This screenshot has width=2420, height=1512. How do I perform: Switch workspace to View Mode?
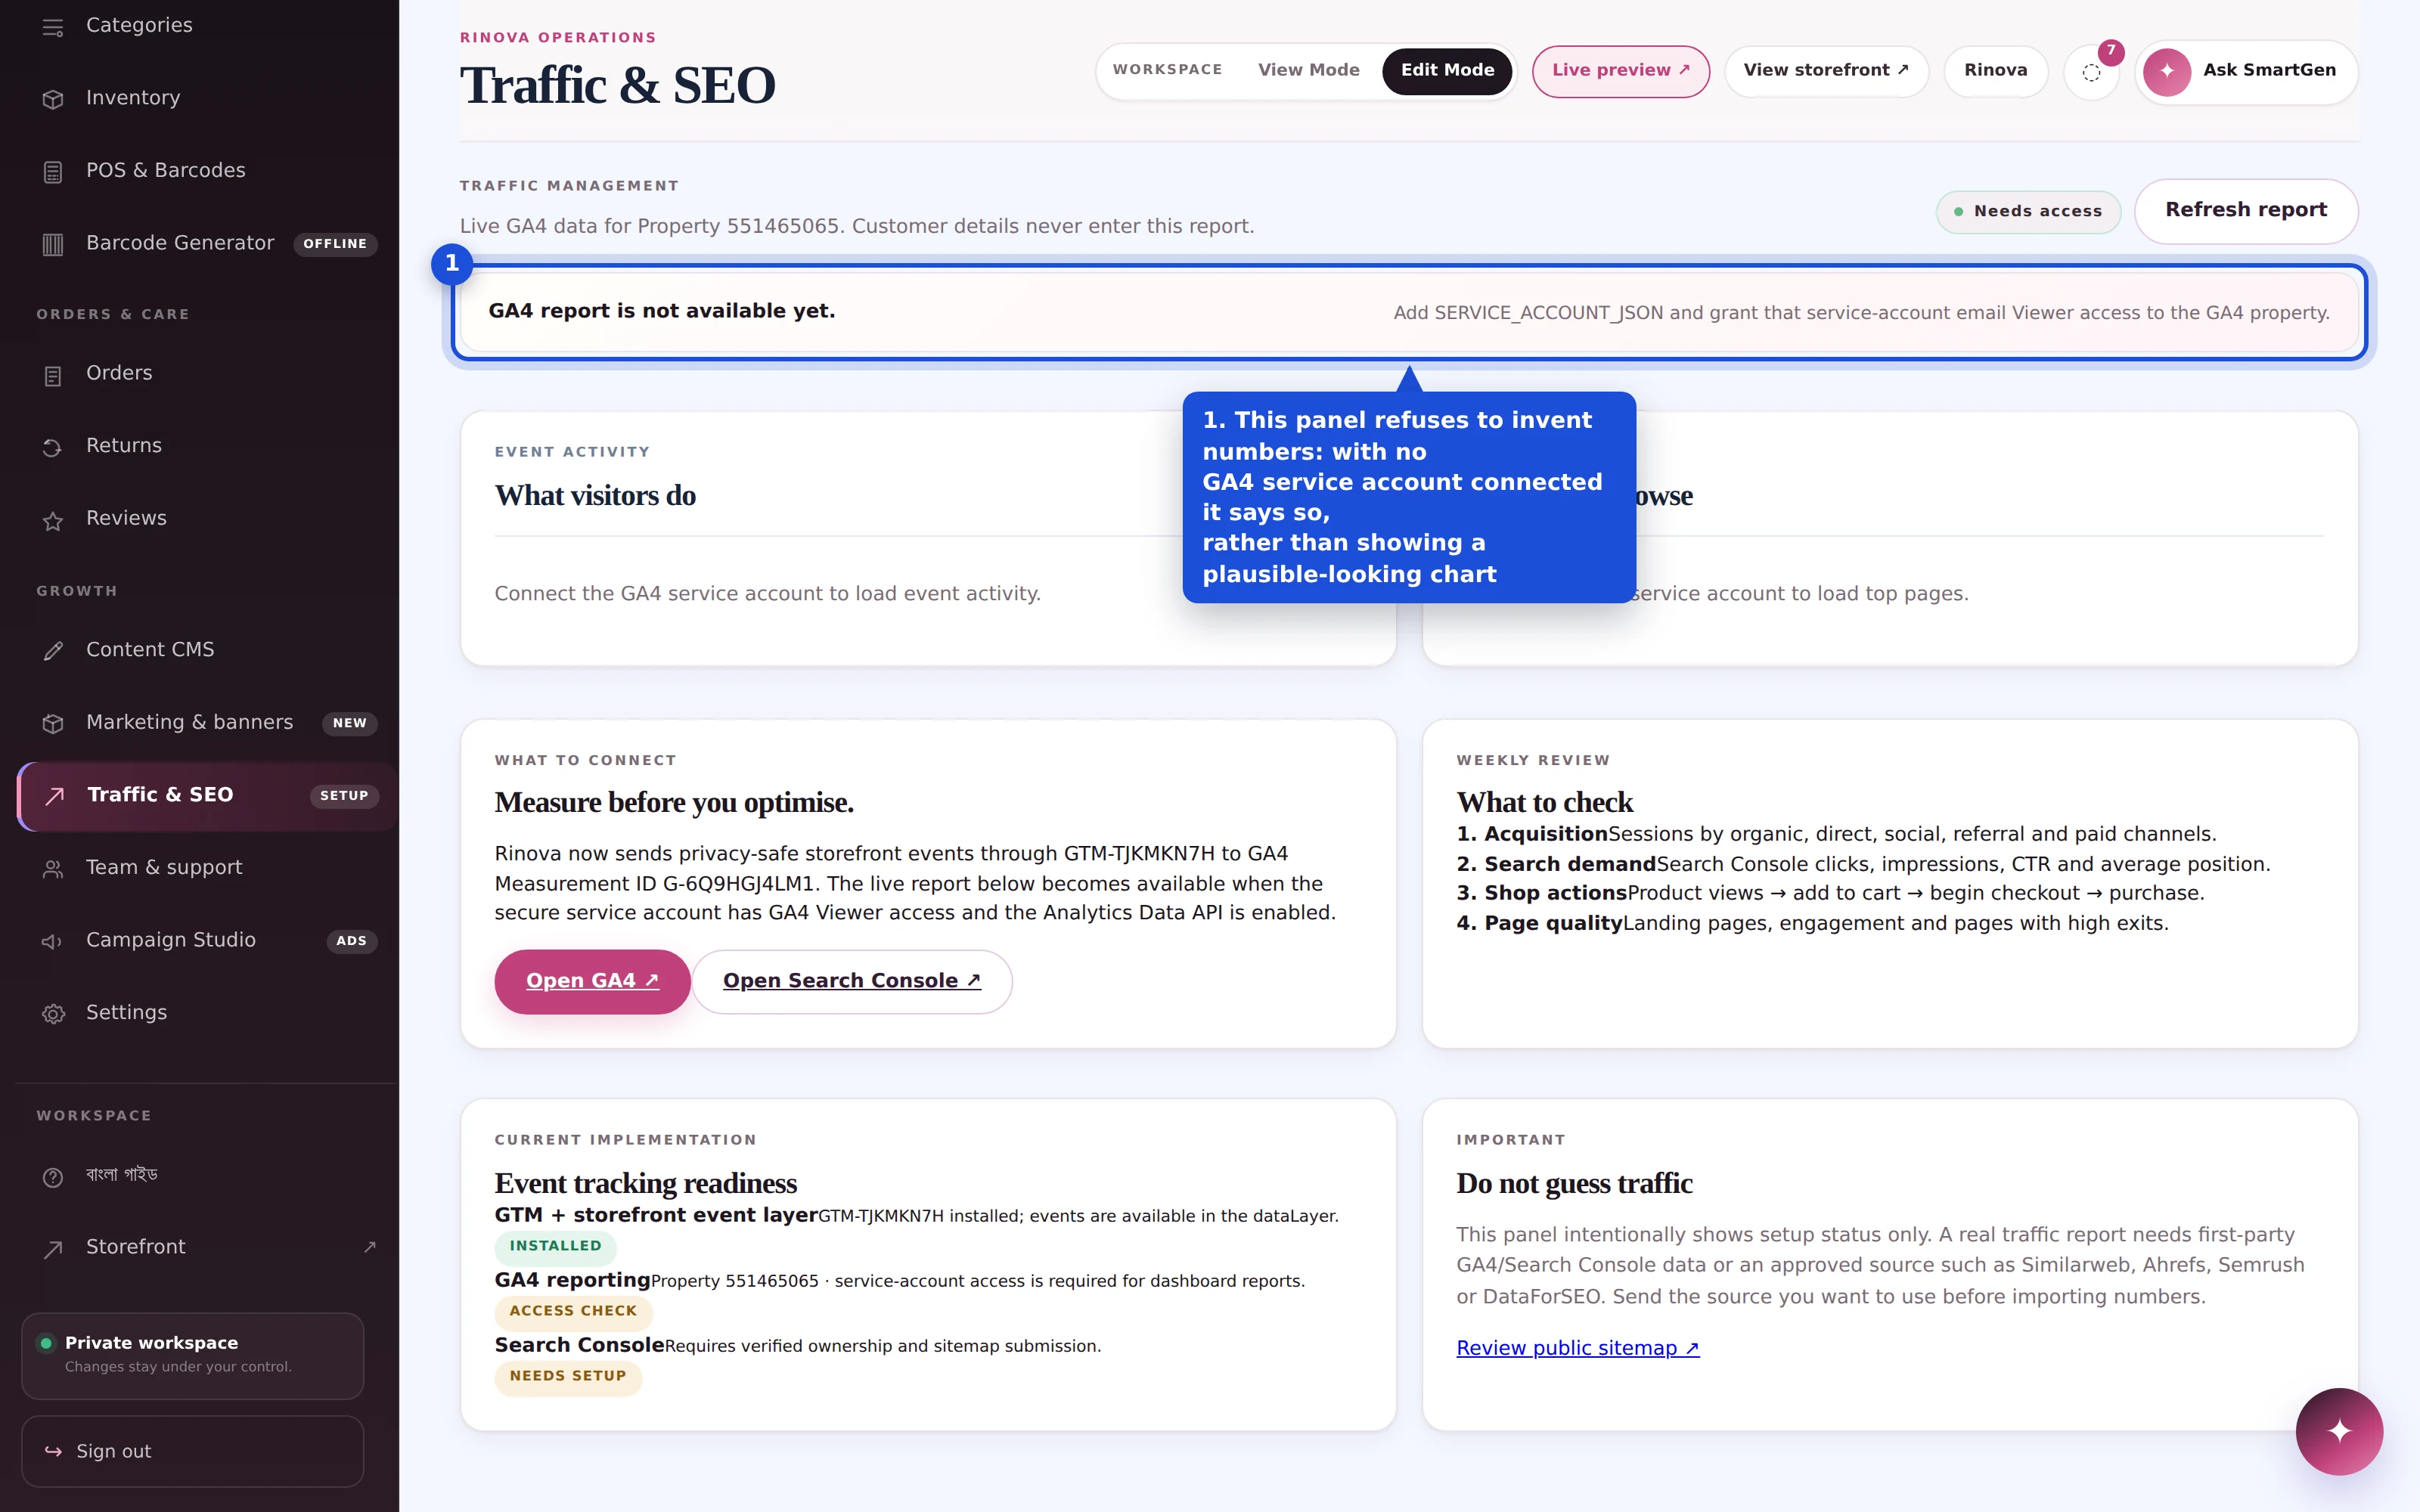tap(1308, 70)
